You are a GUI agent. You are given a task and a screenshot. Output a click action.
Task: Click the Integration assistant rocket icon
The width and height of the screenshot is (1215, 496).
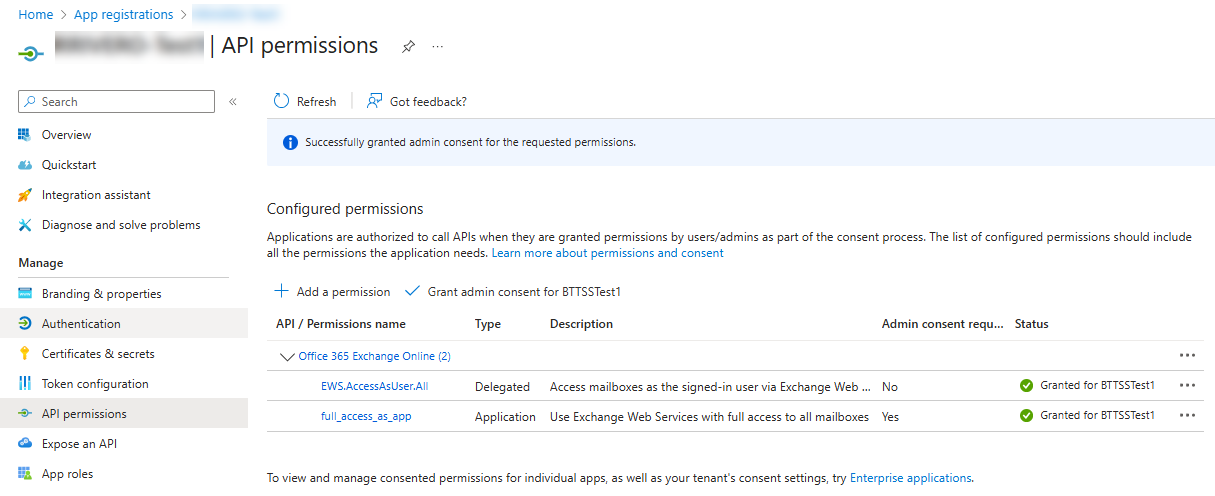(x=25, y=195)
